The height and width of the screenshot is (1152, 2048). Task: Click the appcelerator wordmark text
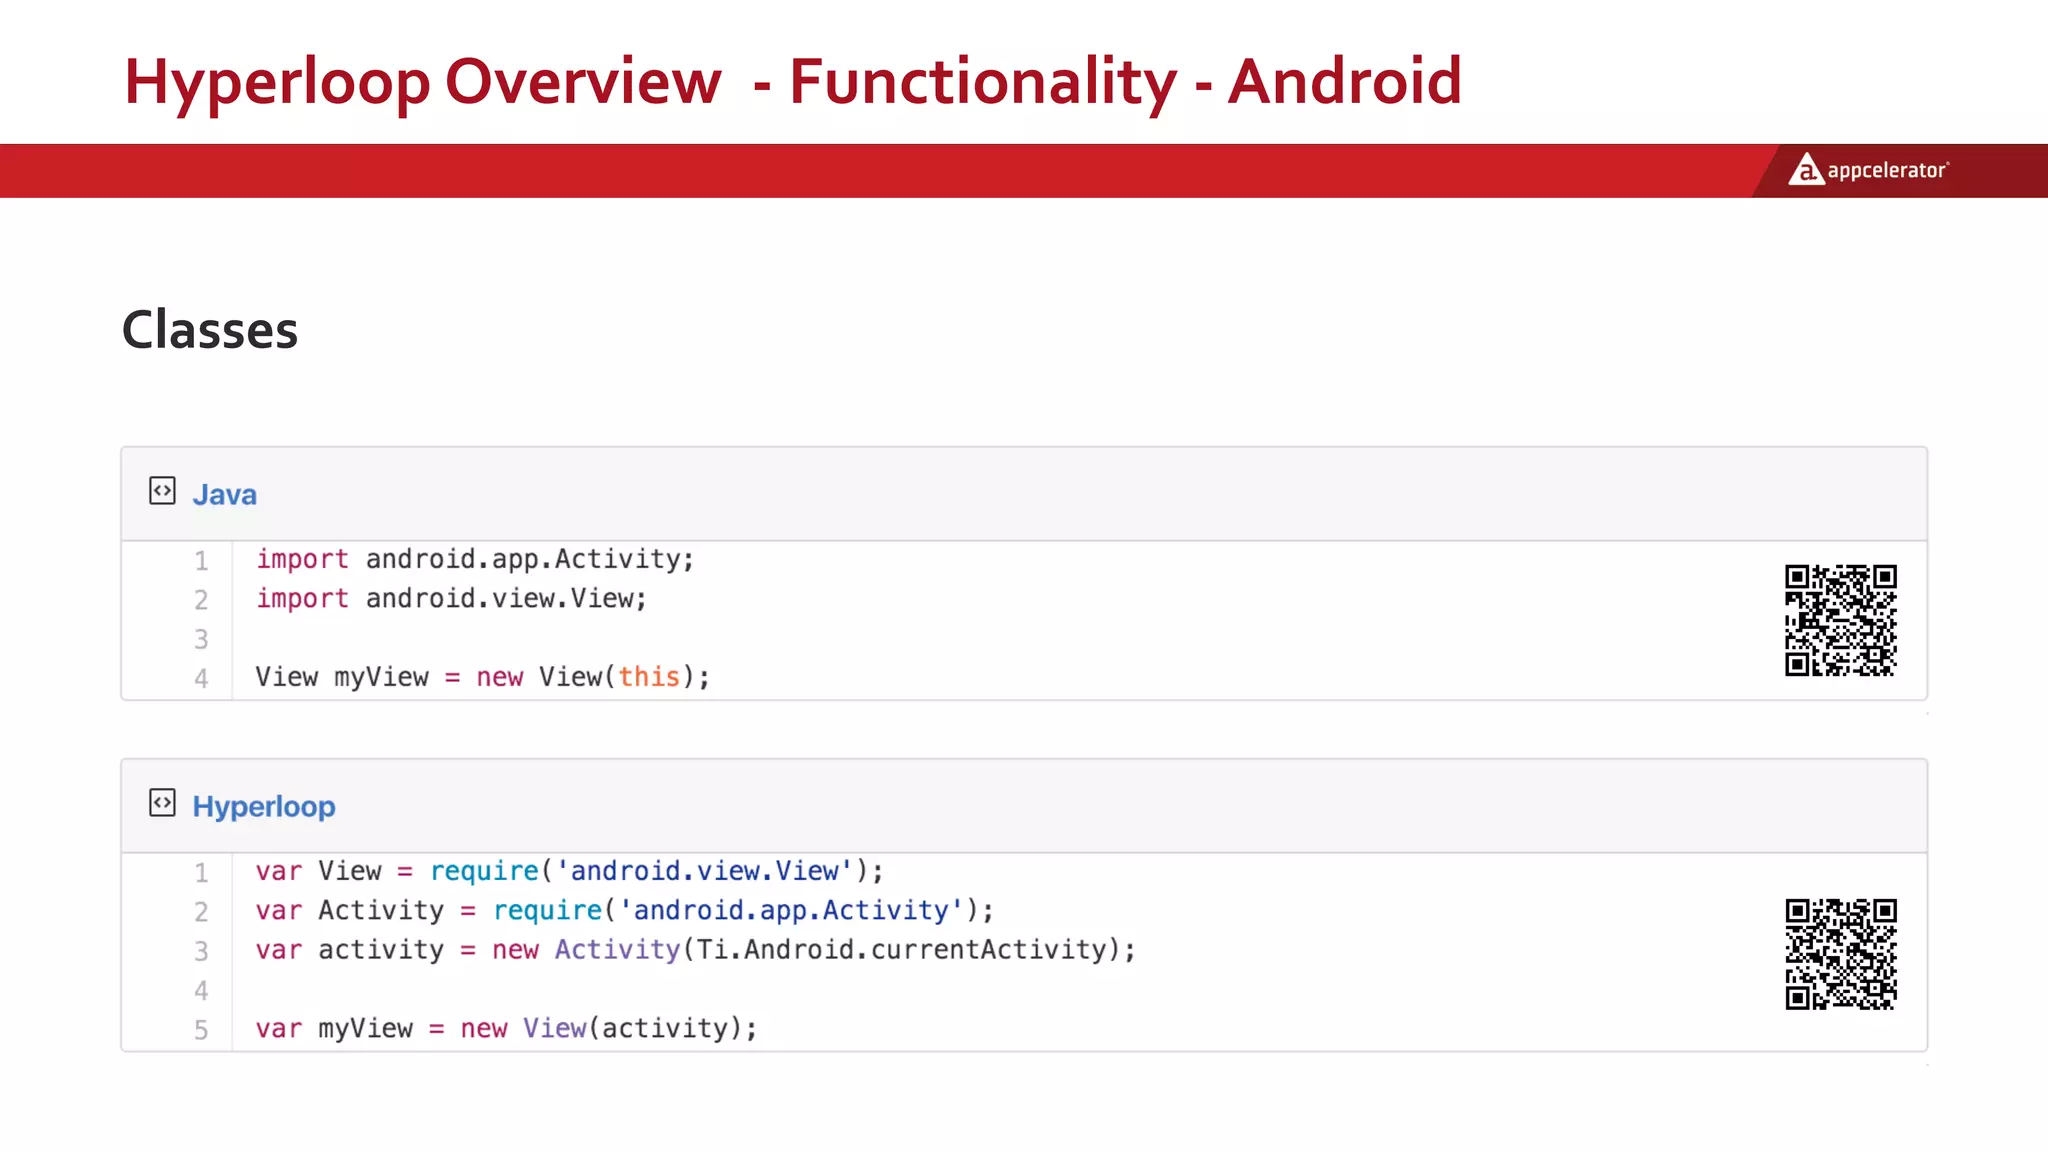pyautogui.click(x=1886, y=171)
